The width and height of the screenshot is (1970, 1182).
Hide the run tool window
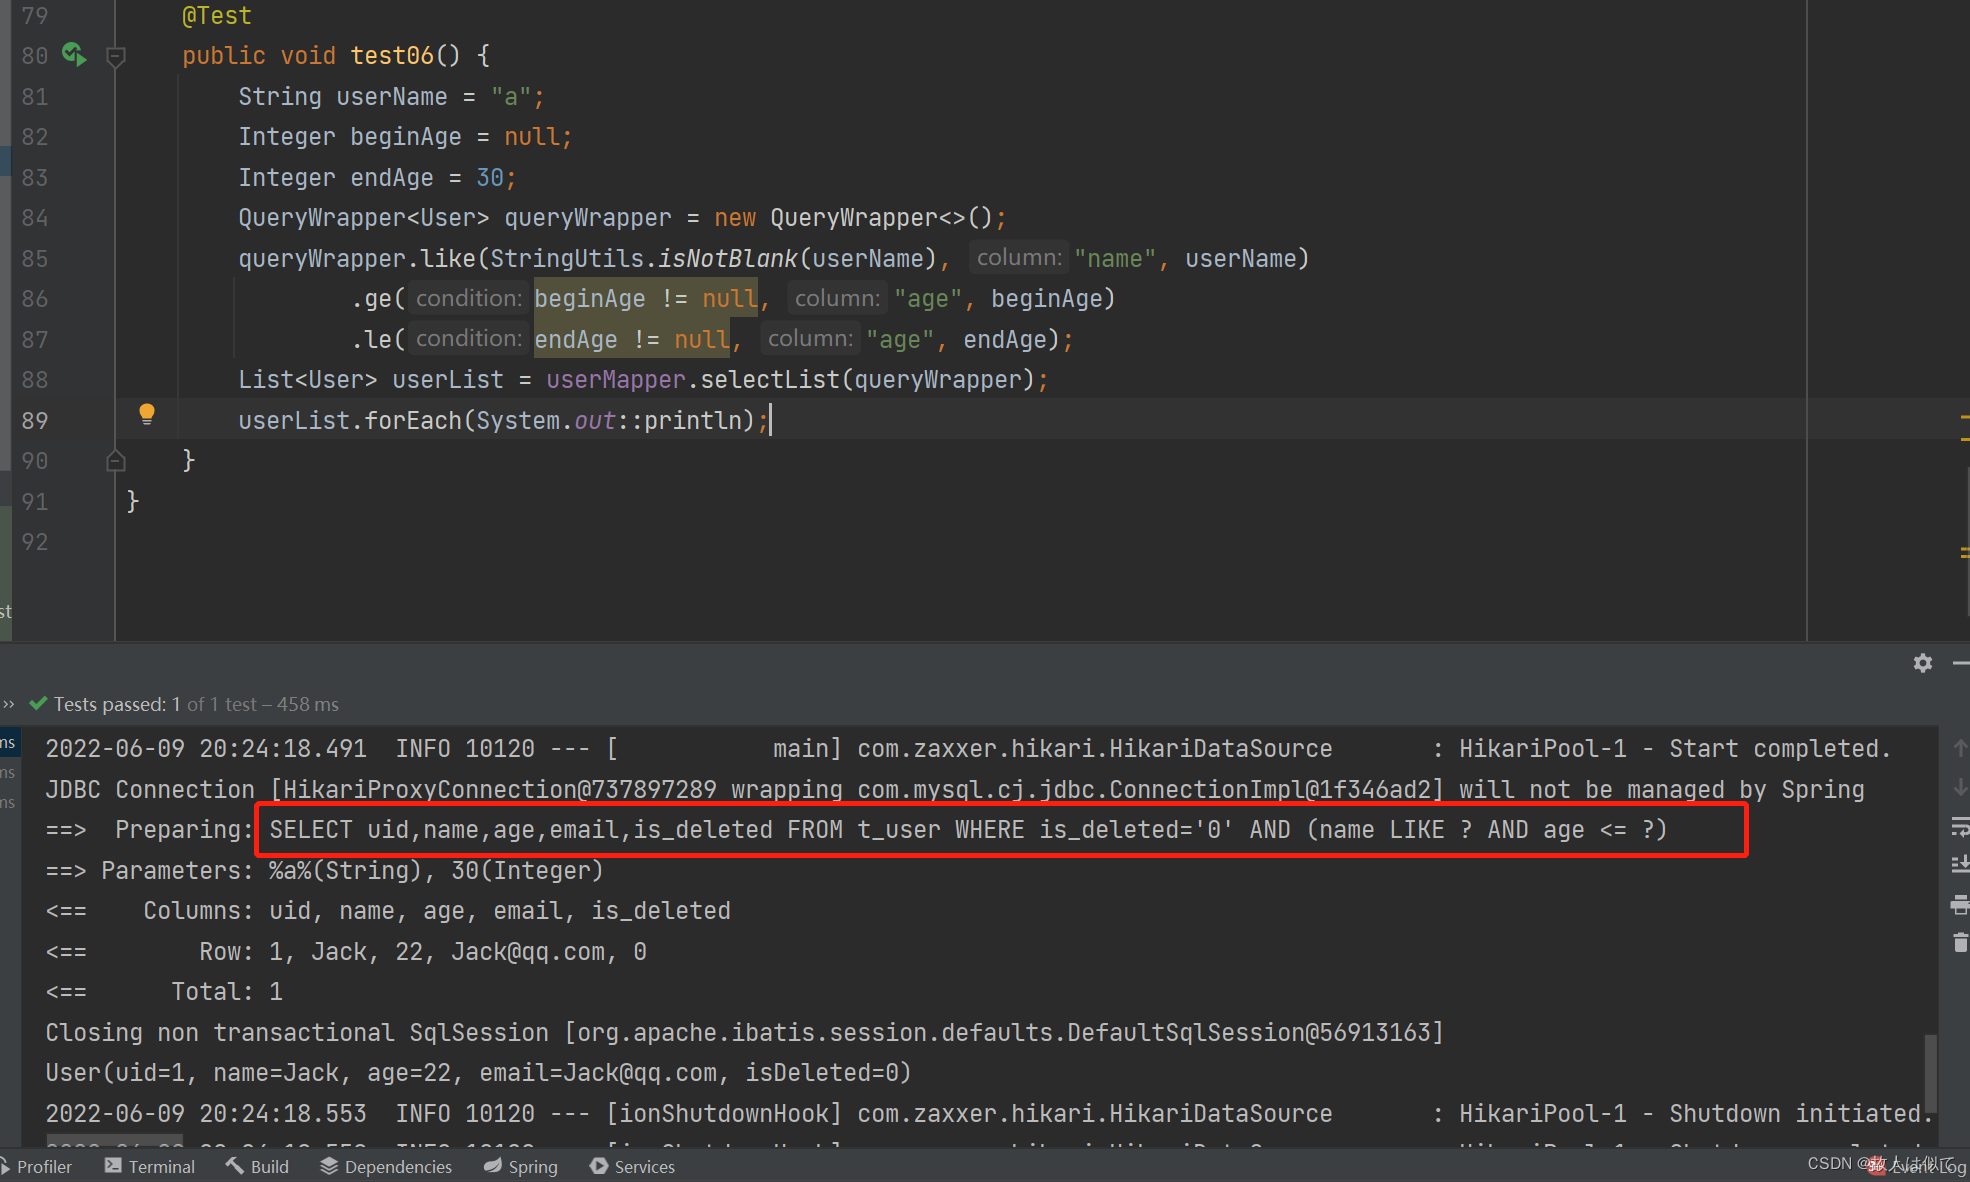1961,663
